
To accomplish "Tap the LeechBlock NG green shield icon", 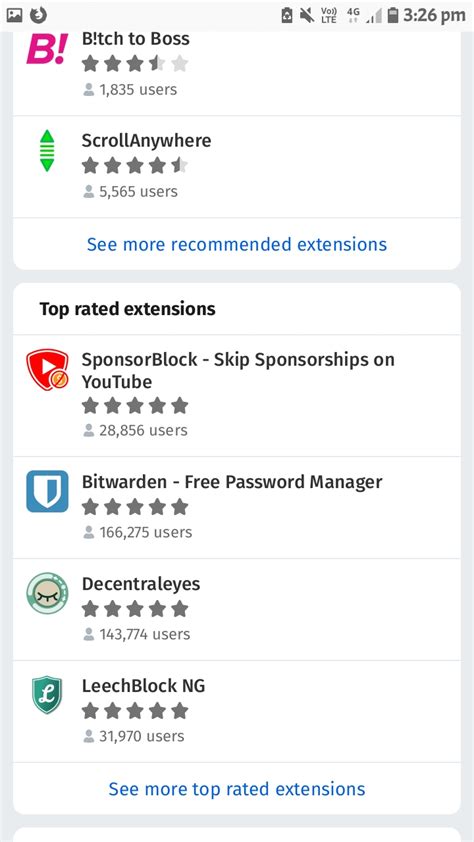I will coord(47,695).
